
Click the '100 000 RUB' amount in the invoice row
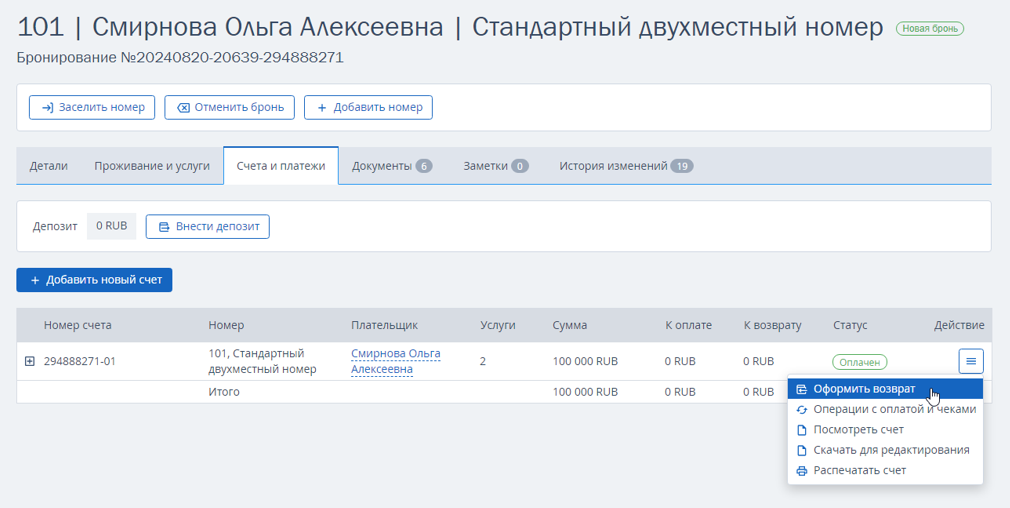(x=585, y=361)
